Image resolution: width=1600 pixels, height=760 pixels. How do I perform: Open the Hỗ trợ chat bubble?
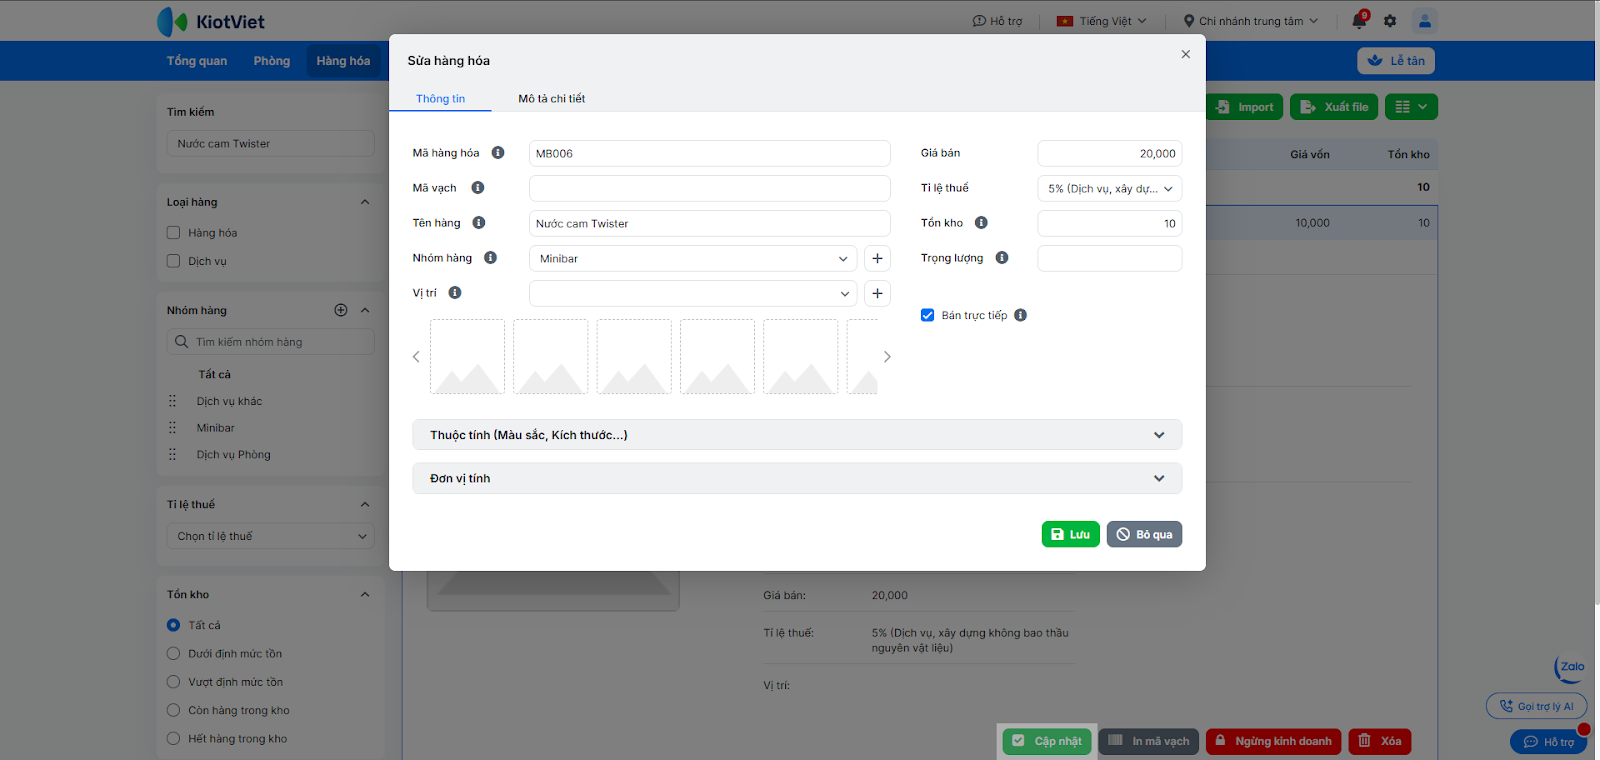click(x=1548, y=742)
